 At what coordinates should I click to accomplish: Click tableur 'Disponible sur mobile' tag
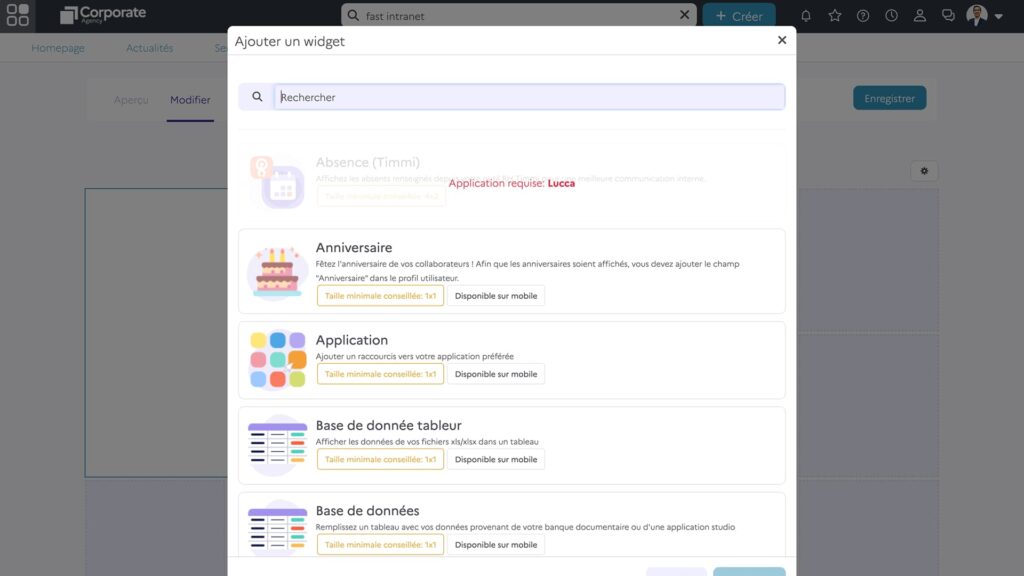click(x=496, y=459)
